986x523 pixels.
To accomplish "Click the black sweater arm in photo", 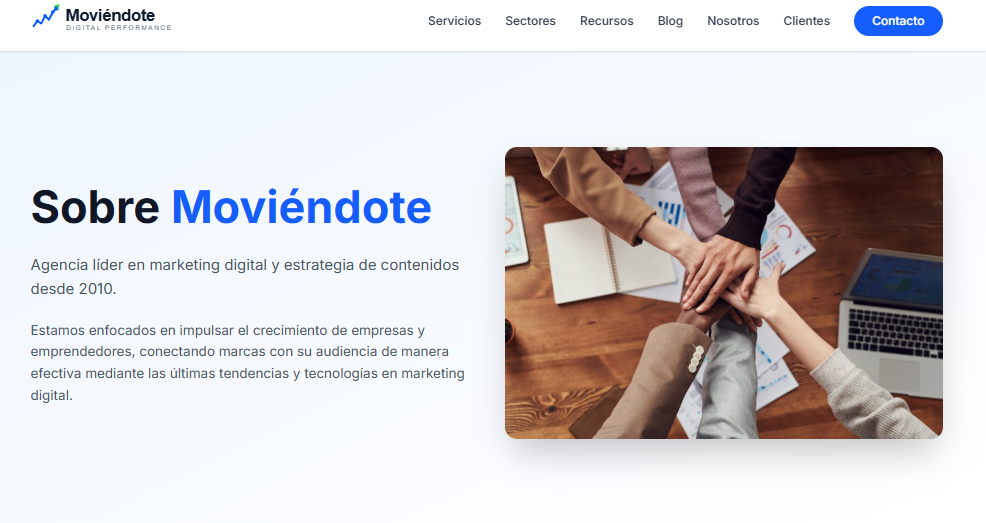I will (758, 195).
